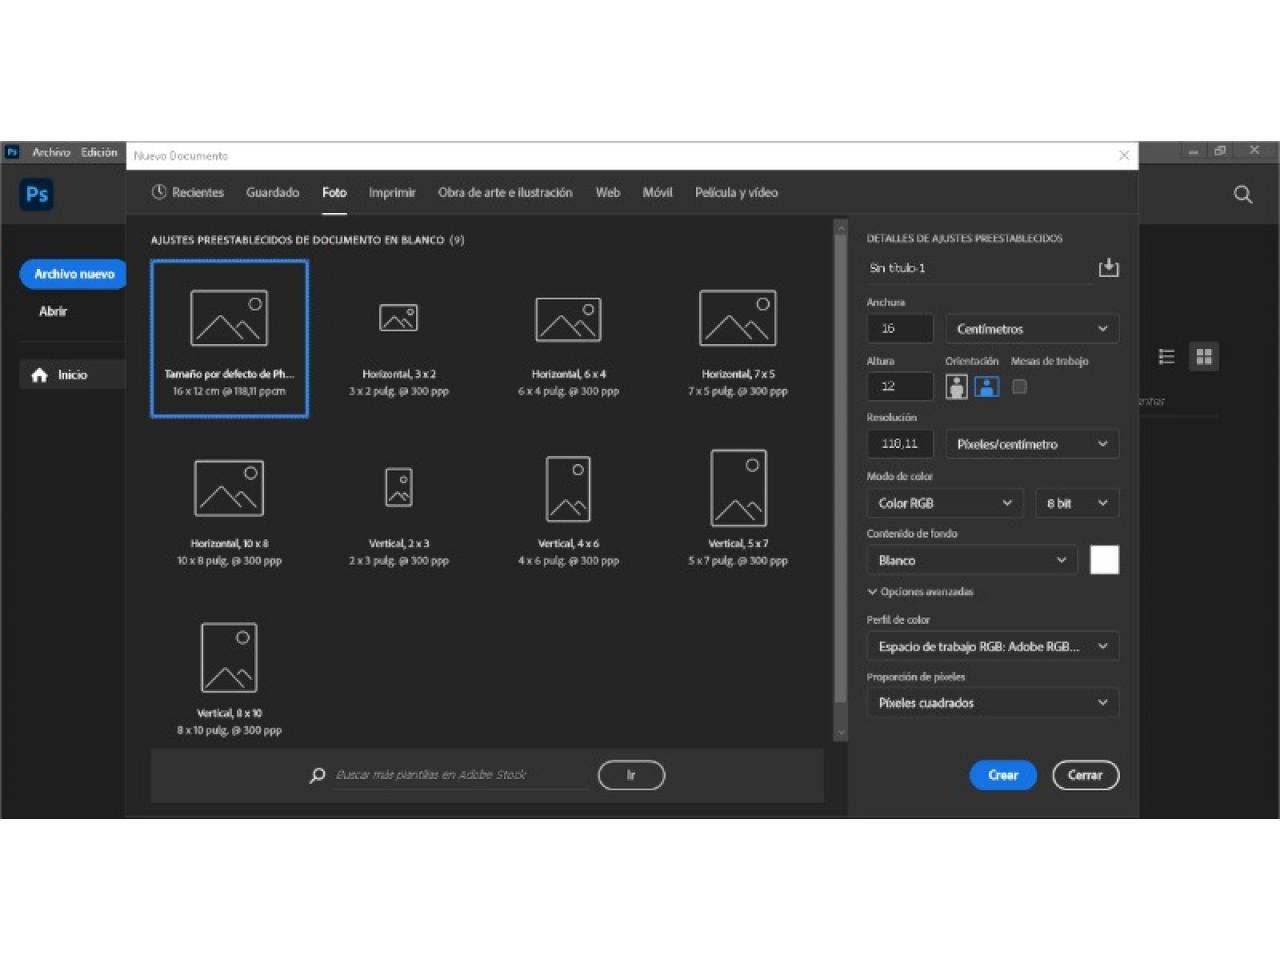Click the Ir search button
The width and height of the screenshot is (1280, 960).
(631, 775)
